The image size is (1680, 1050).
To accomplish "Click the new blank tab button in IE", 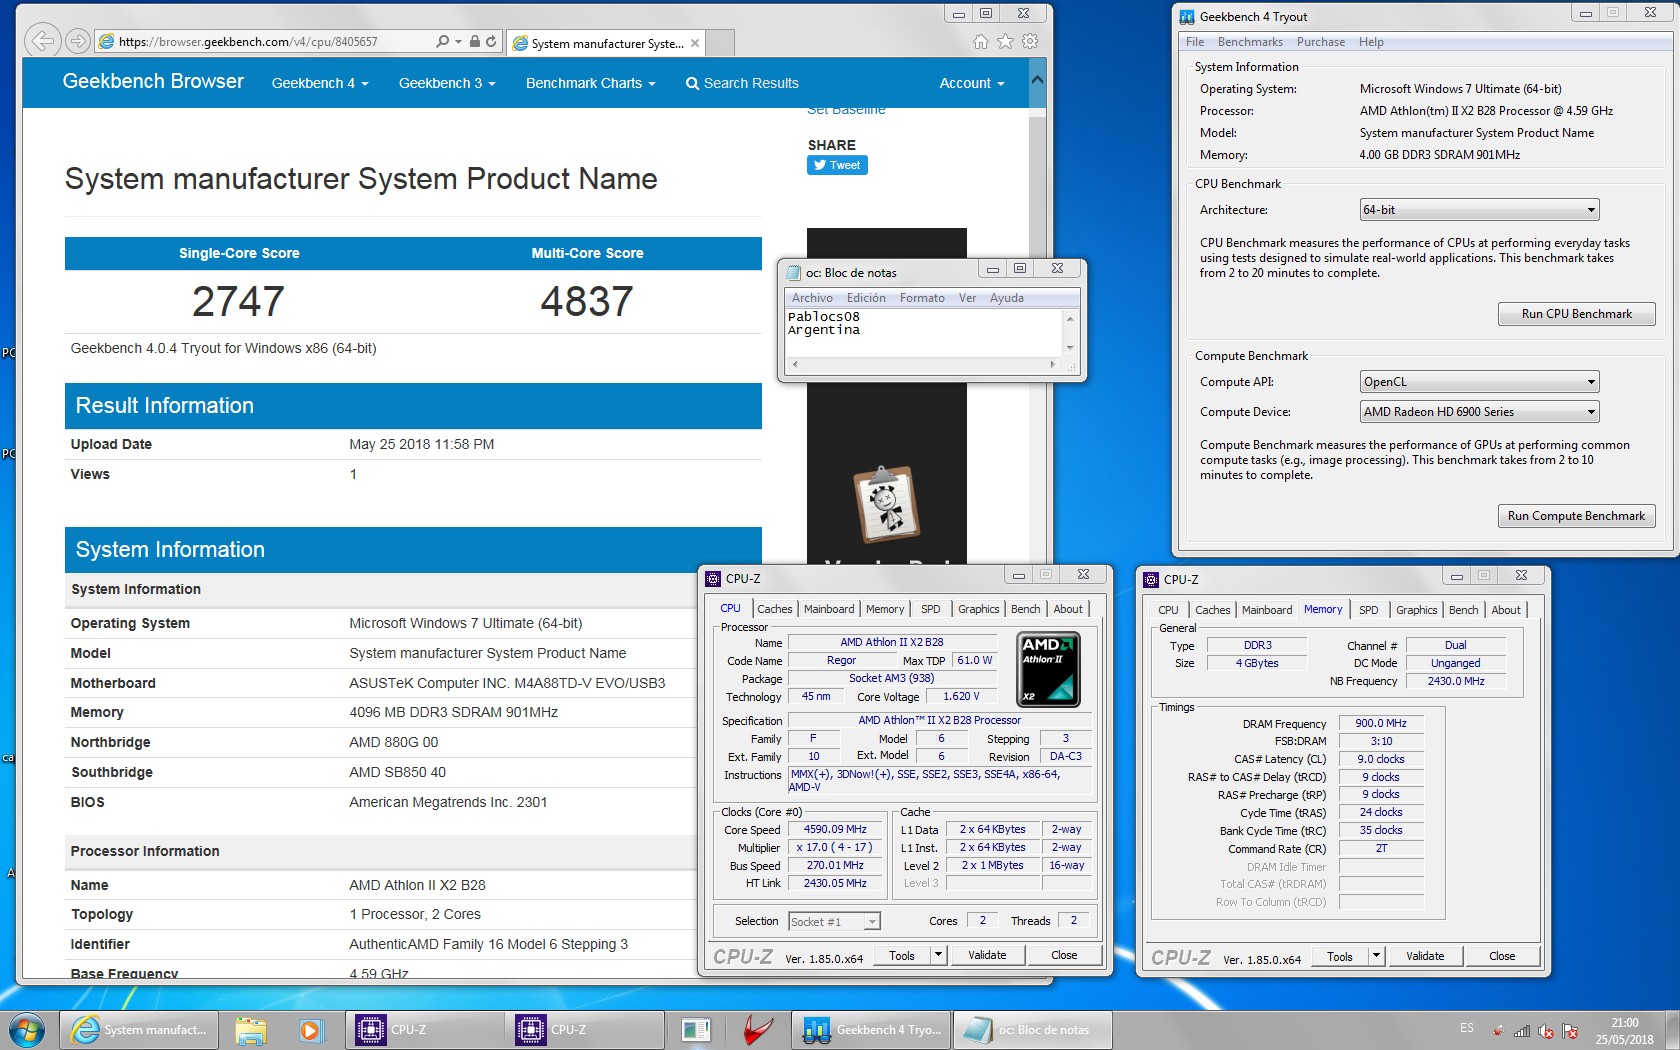I will [x=721, y=43].
